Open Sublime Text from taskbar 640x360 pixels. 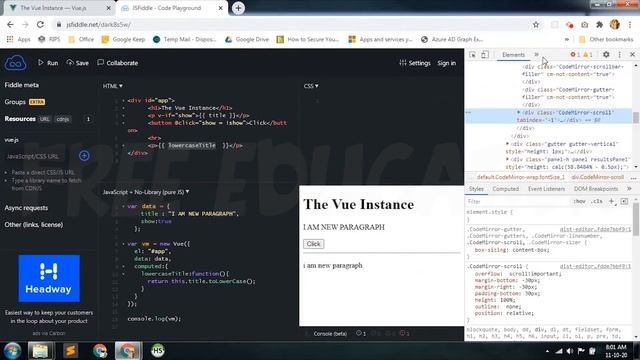70,351
